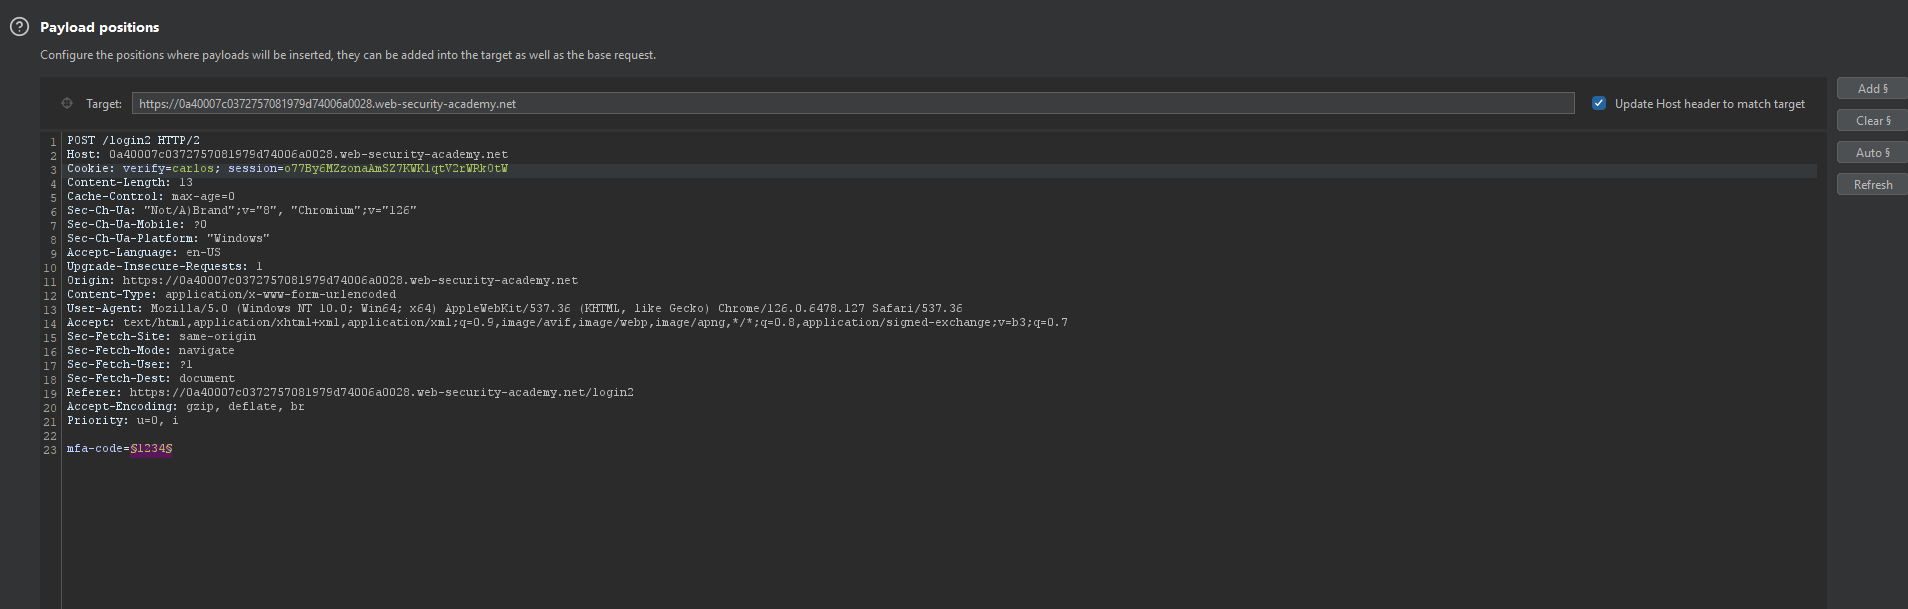The height and width of the screenshot is (609, 1908).
Task: Click the Origin header line
Action: (322, 281)
